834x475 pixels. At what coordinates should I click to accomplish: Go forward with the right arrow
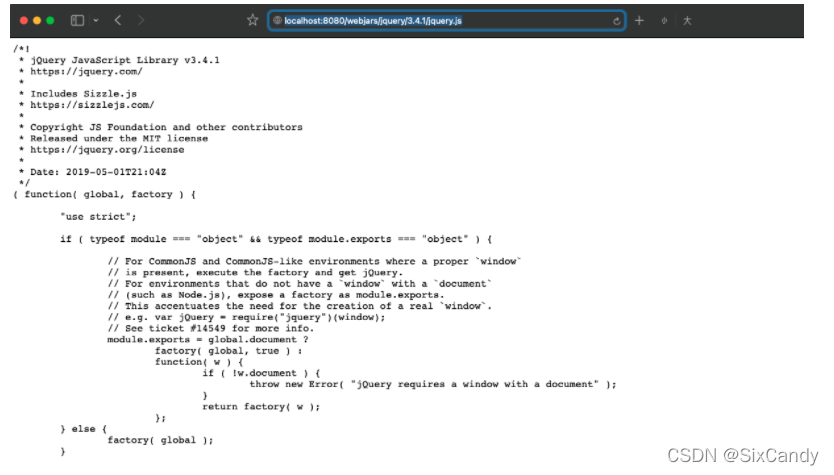(141, 20)
